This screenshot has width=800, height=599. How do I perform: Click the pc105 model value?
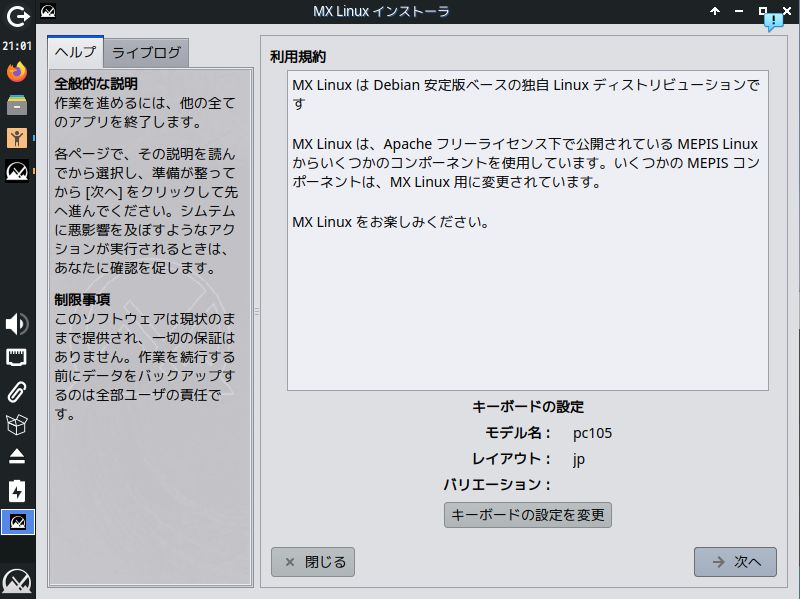(592, 433)
